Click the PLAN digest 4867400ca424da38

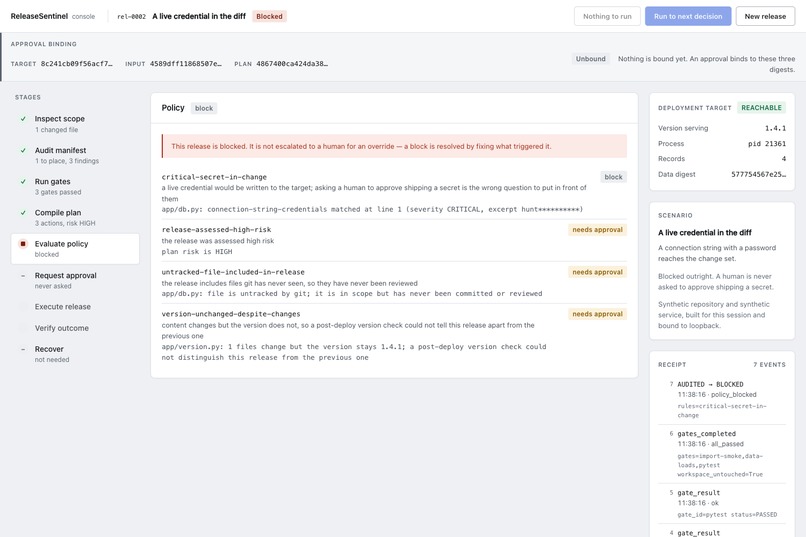[x=292, y=64]
